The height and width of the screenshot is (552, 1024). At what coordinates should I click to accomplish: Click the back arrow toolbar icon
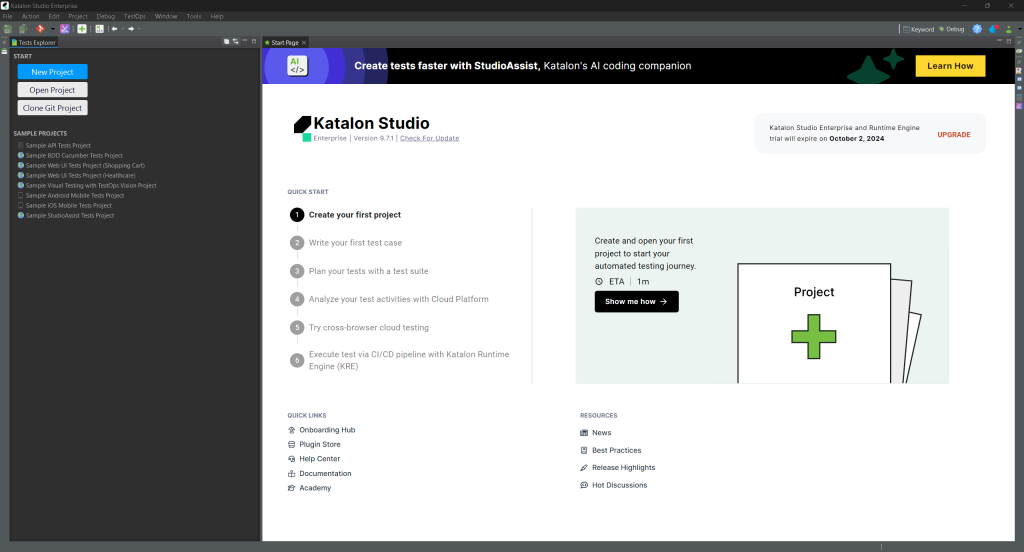(114, 29)
